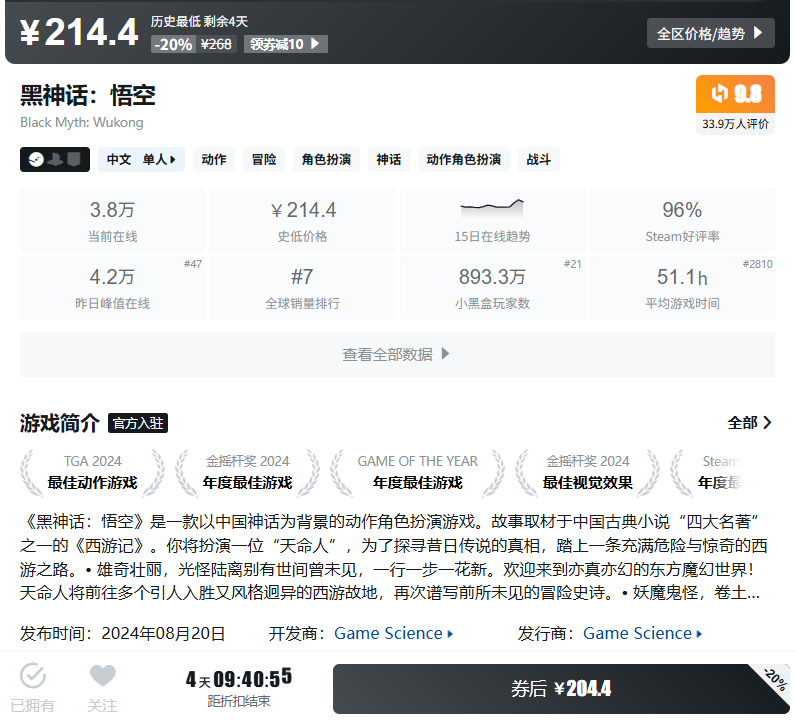Buy with 券后 ¥204.4 button
795x726 pixels.
[x=561, y=688]
